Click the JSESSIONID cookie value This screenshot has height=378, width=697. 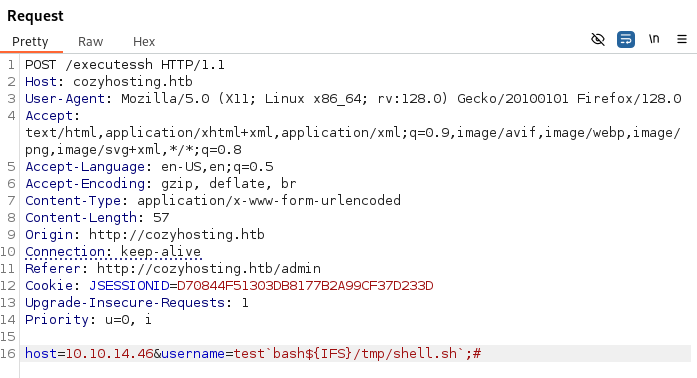pos(305,286)
